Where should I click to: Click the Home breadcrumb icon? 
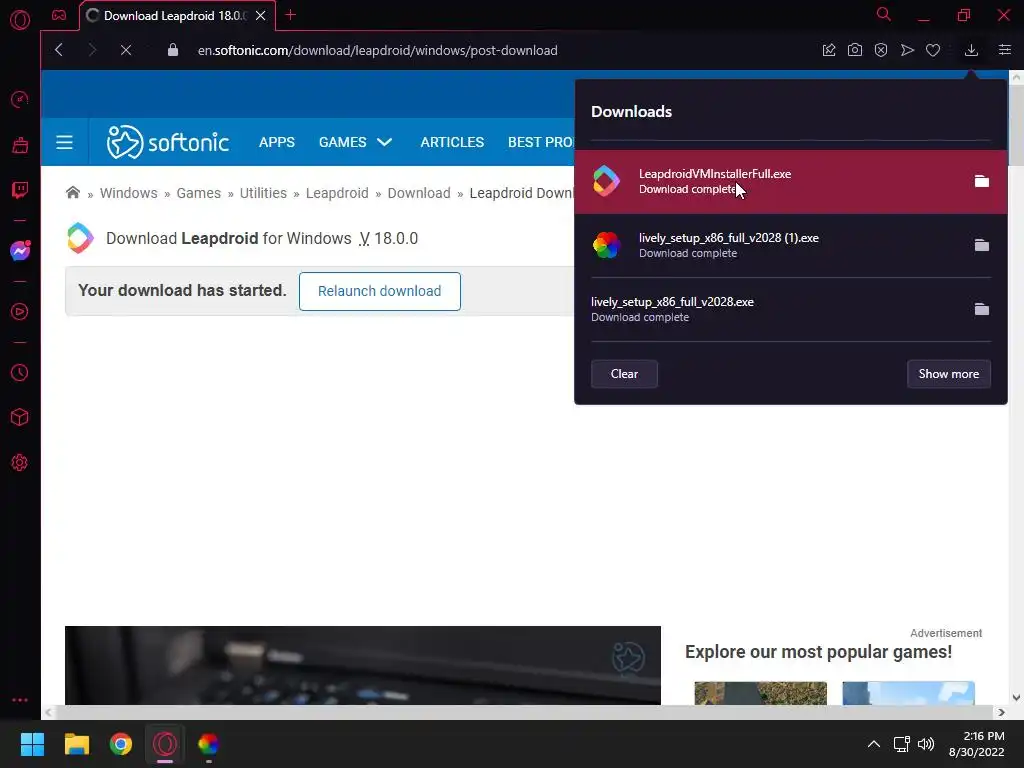(72, 193)
